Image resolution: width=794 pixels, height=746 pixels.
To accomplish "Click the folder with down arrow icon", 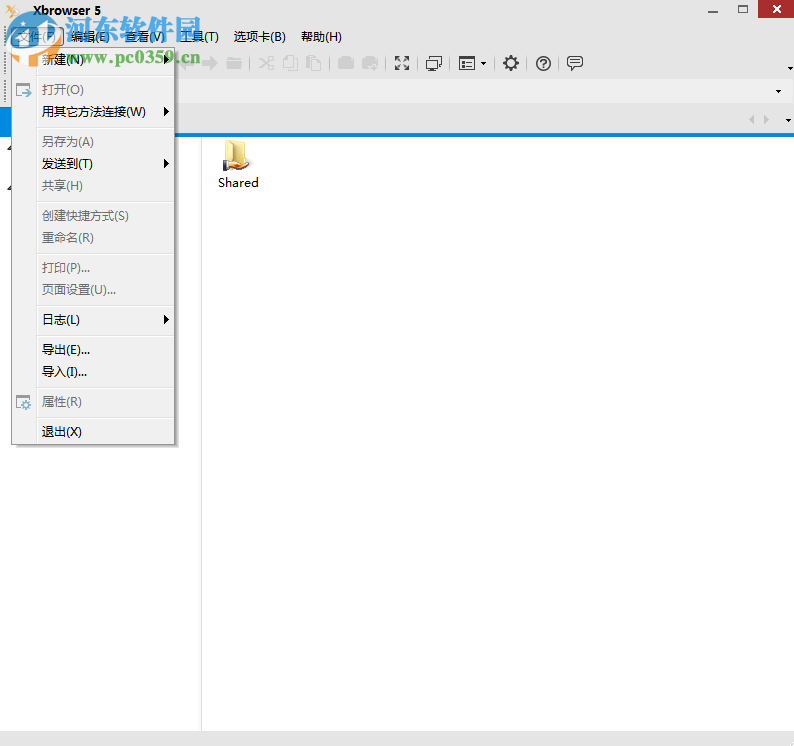I will [370, 63].
